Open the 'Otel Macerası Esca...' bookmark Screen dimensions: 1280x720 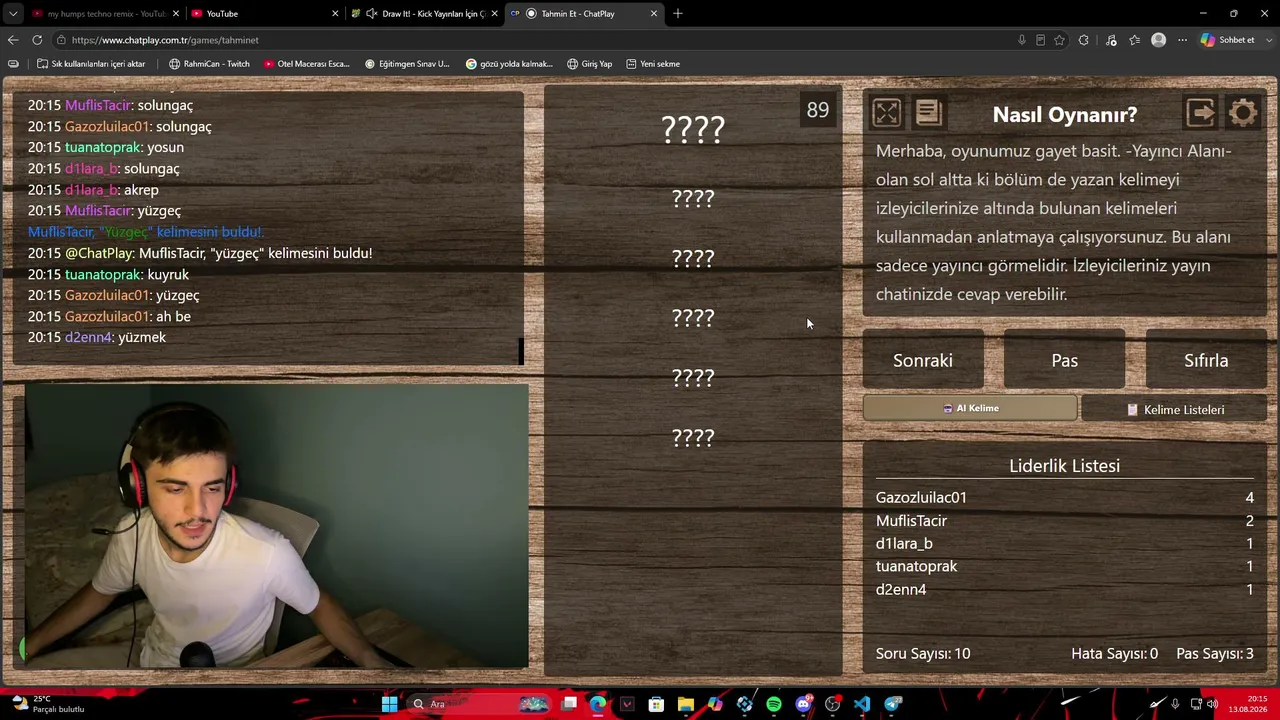306,64
